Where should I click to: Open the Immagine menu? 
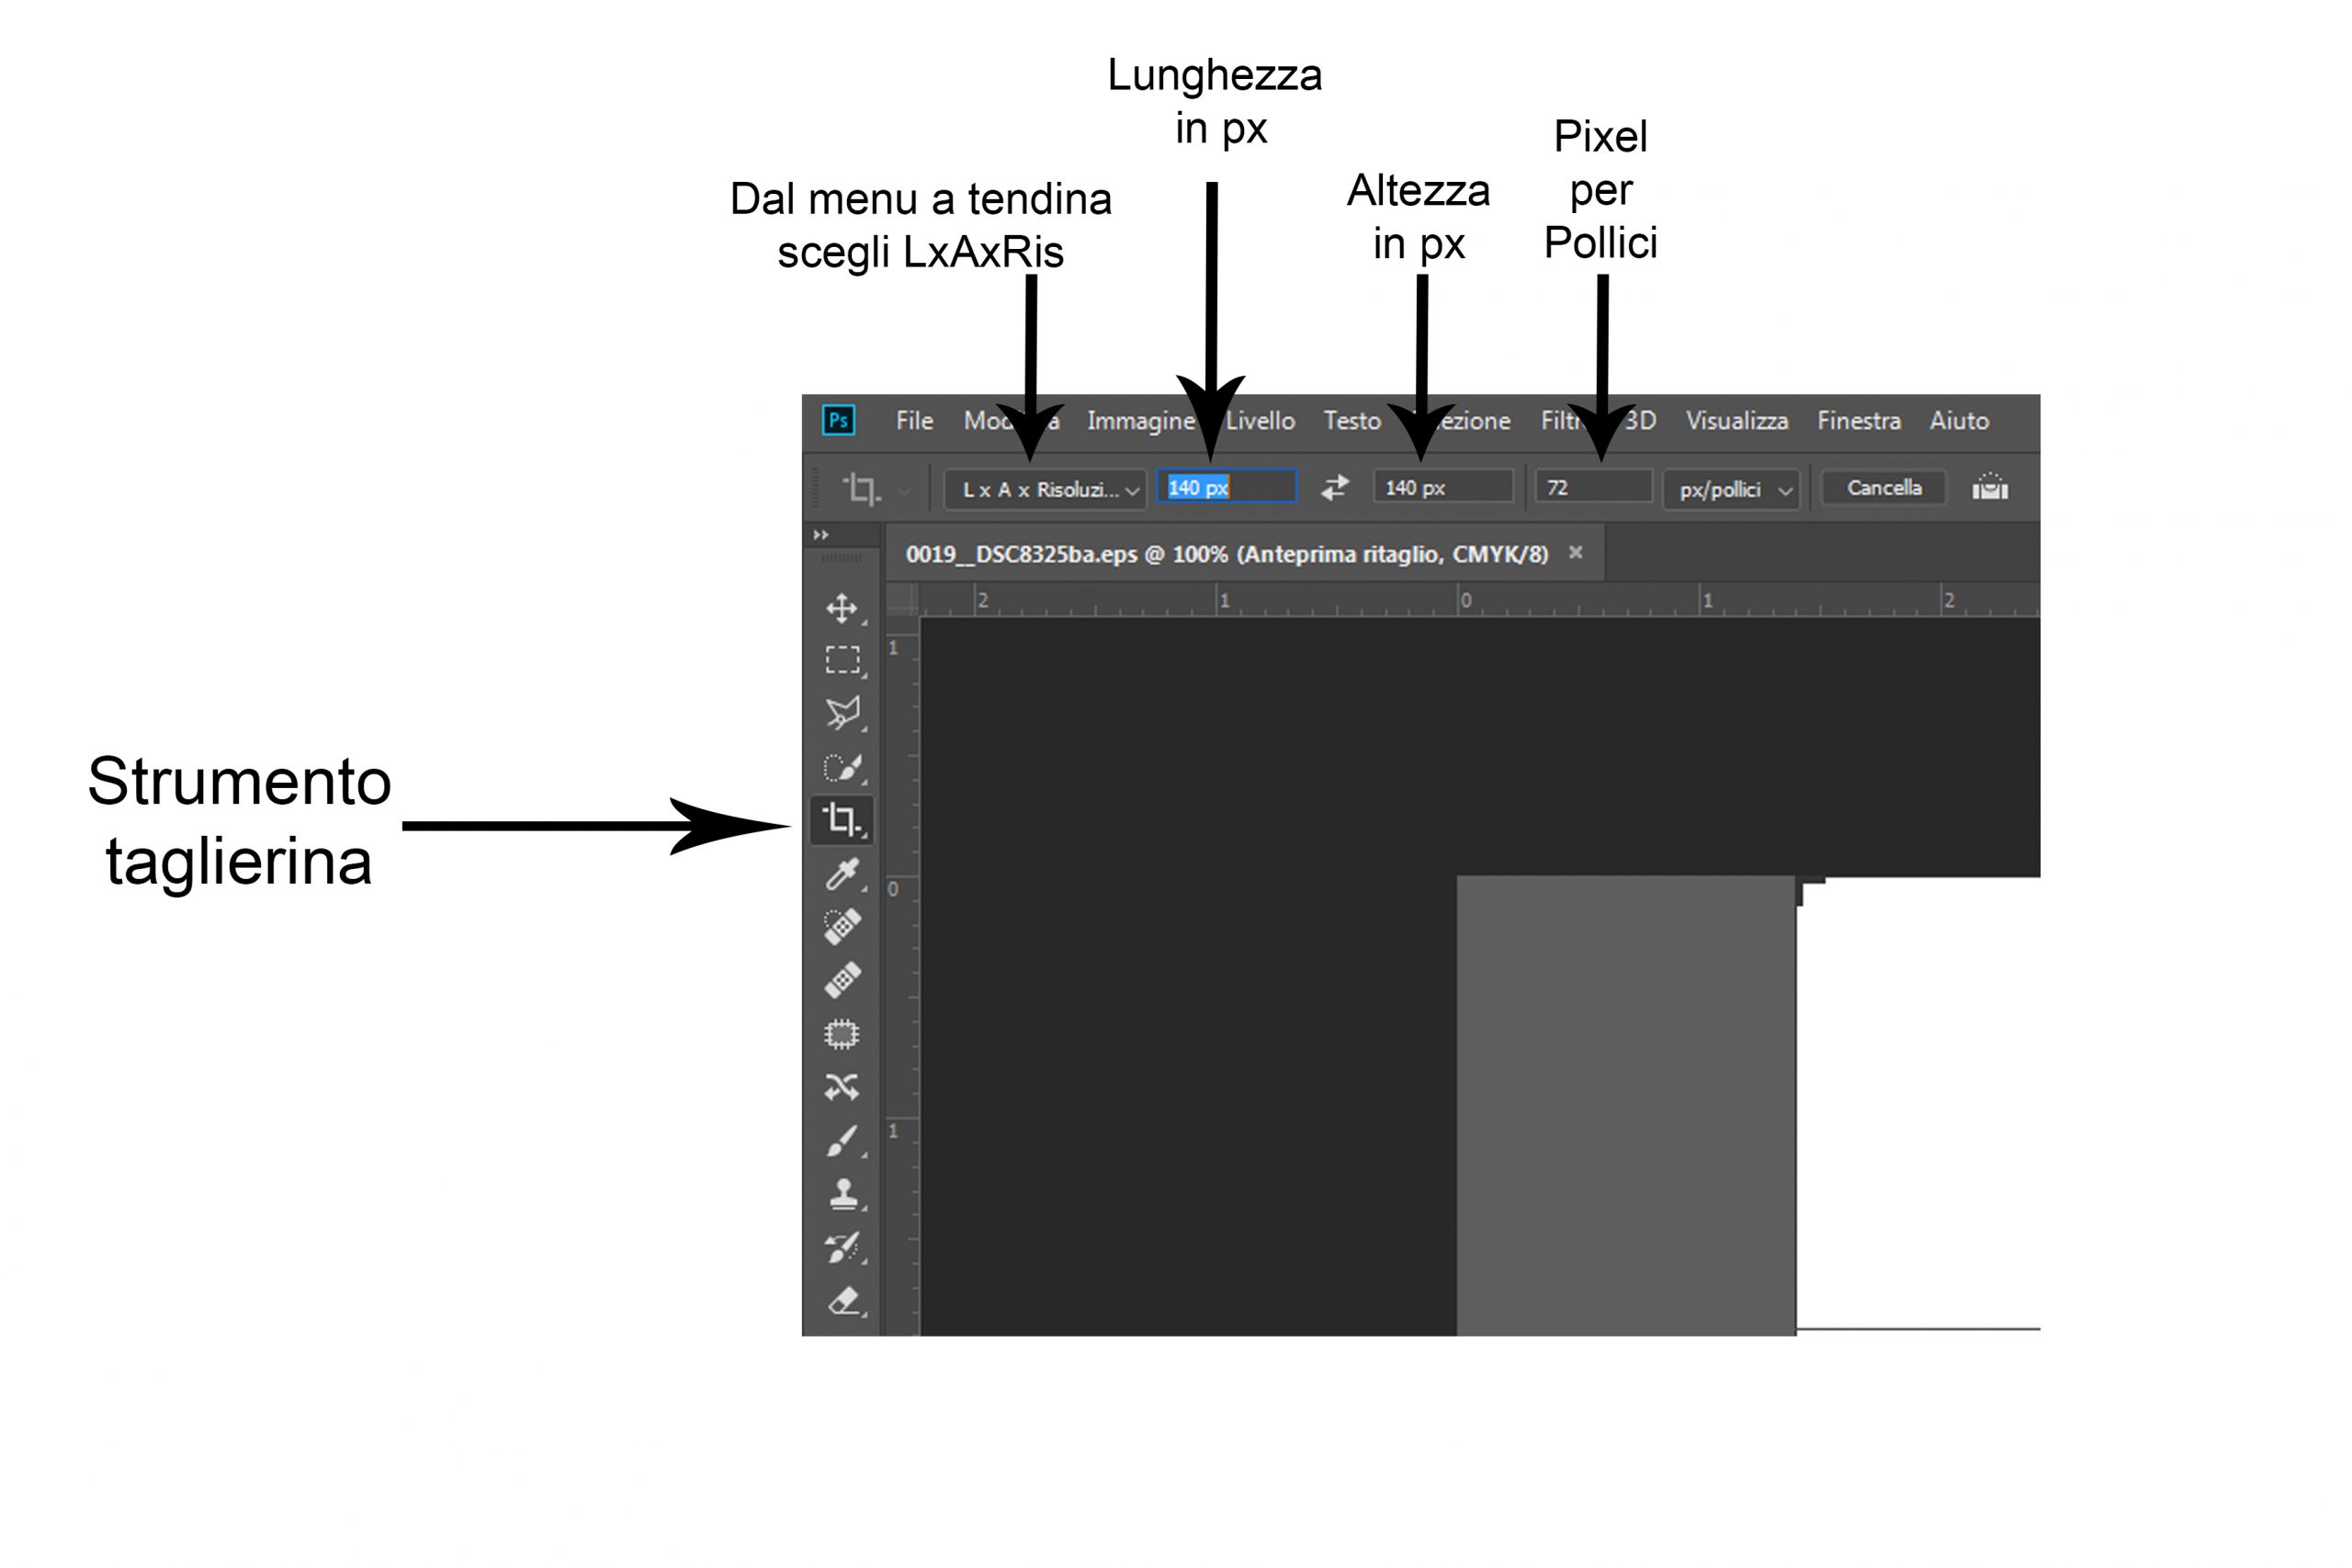click(x=1141, y=421)
